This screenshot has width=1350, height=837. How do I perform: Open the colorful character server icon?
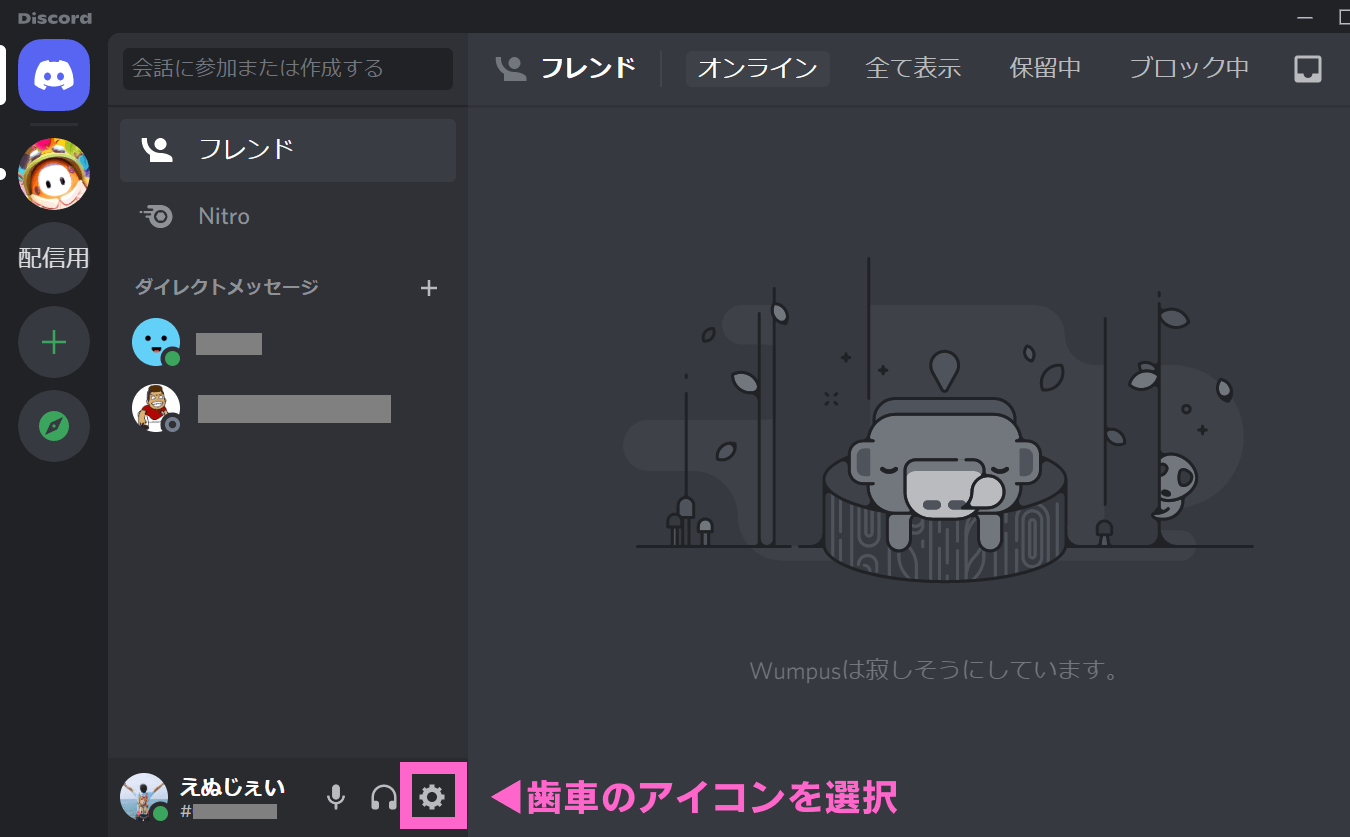(x=54, y=174)
